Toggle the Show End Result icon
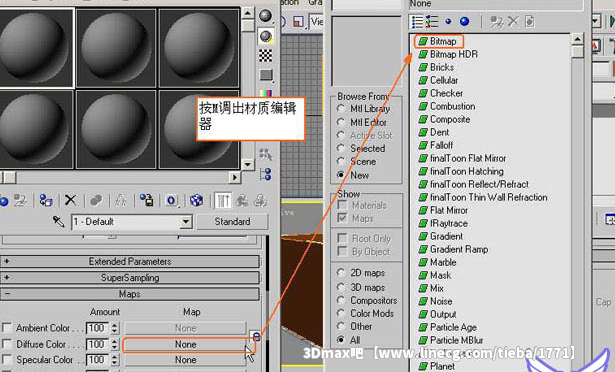The image size is (615, 372). coord(223,201)
